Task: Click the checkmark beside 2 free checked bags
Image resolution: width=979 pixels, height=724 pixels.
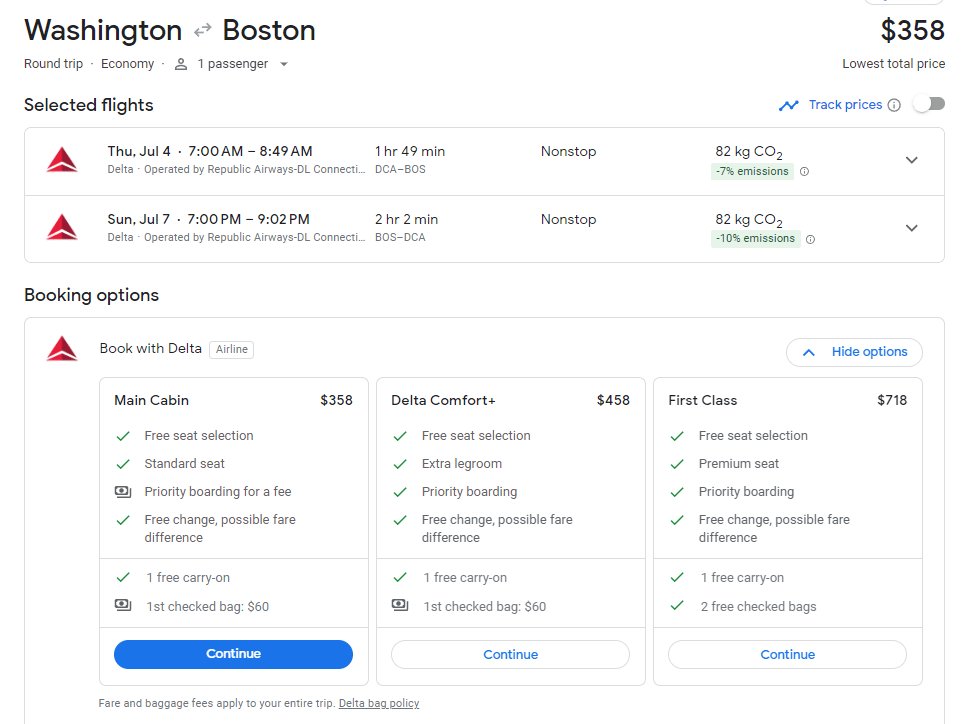Action: (677, 605)
